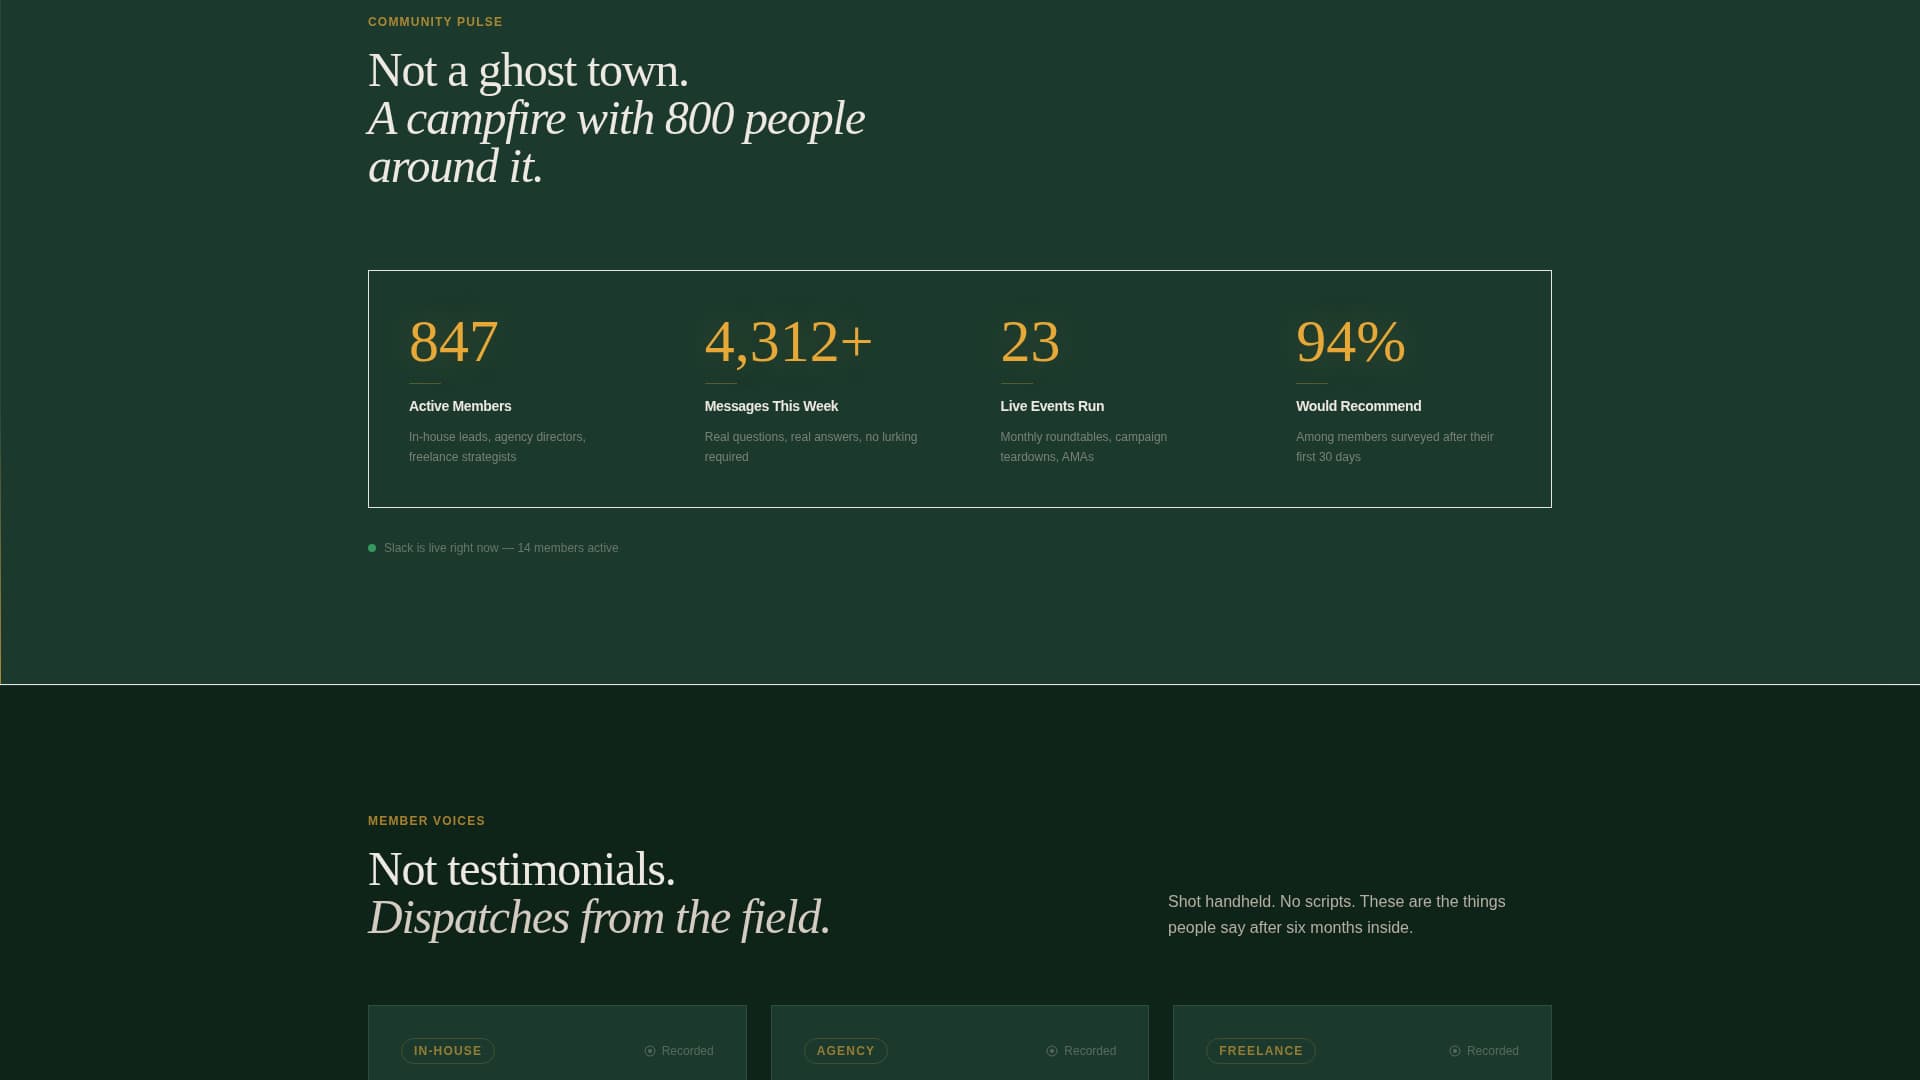Click the Recorded icon on the In-House card
Image resolution: width=1920 pixels, height=1080 pixels.
click(x=650, y=1051)
